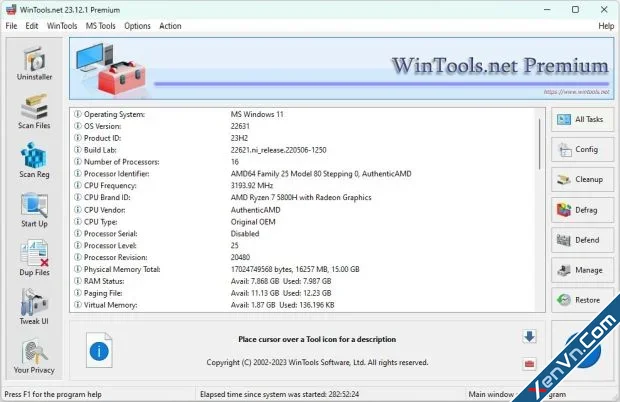620x402 pixels.
Task: Click the computer and toolbox banner image
Action: (x=111, y=69)
